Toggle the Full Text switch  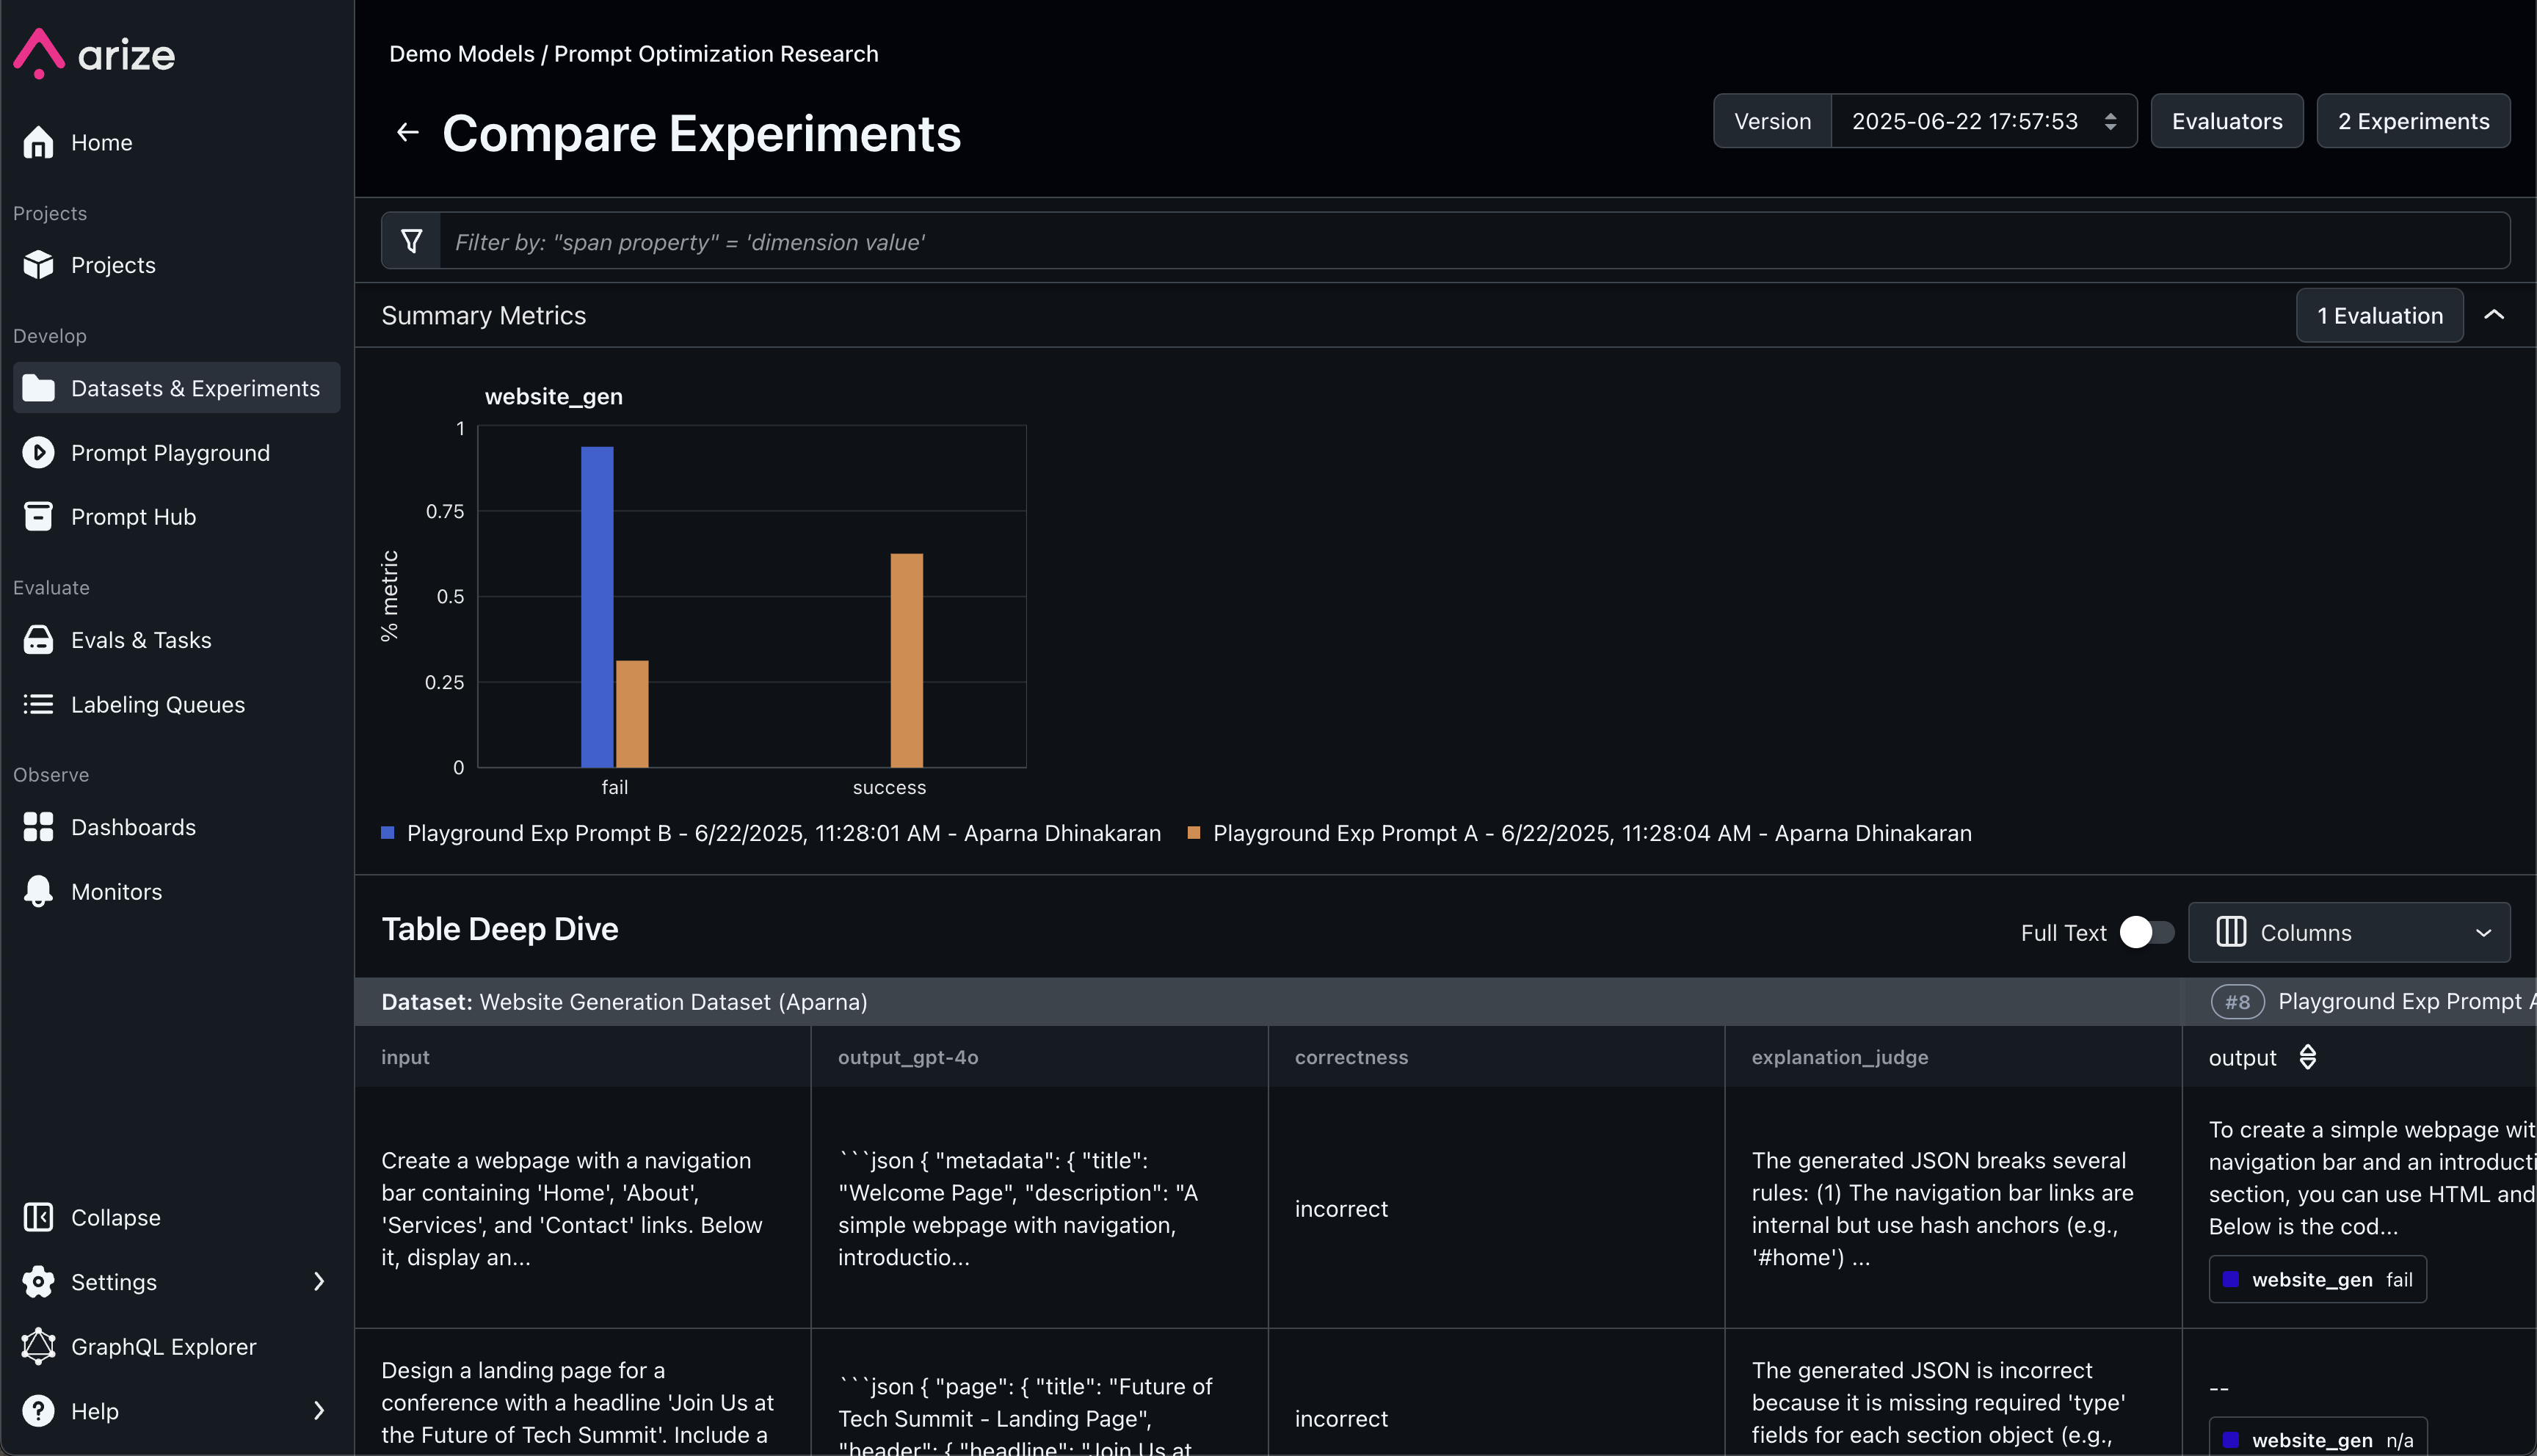[x=2146, y=932]
